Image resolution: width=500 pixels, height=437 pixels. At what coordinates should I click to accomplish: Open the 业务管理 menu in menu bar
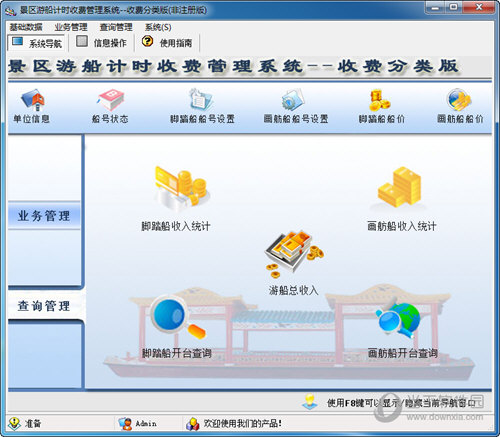71,27
